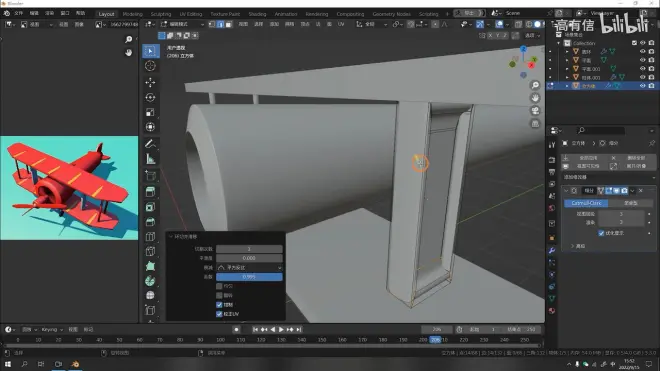
Task: Choose the Bevel tool
Action: [150, 222]
